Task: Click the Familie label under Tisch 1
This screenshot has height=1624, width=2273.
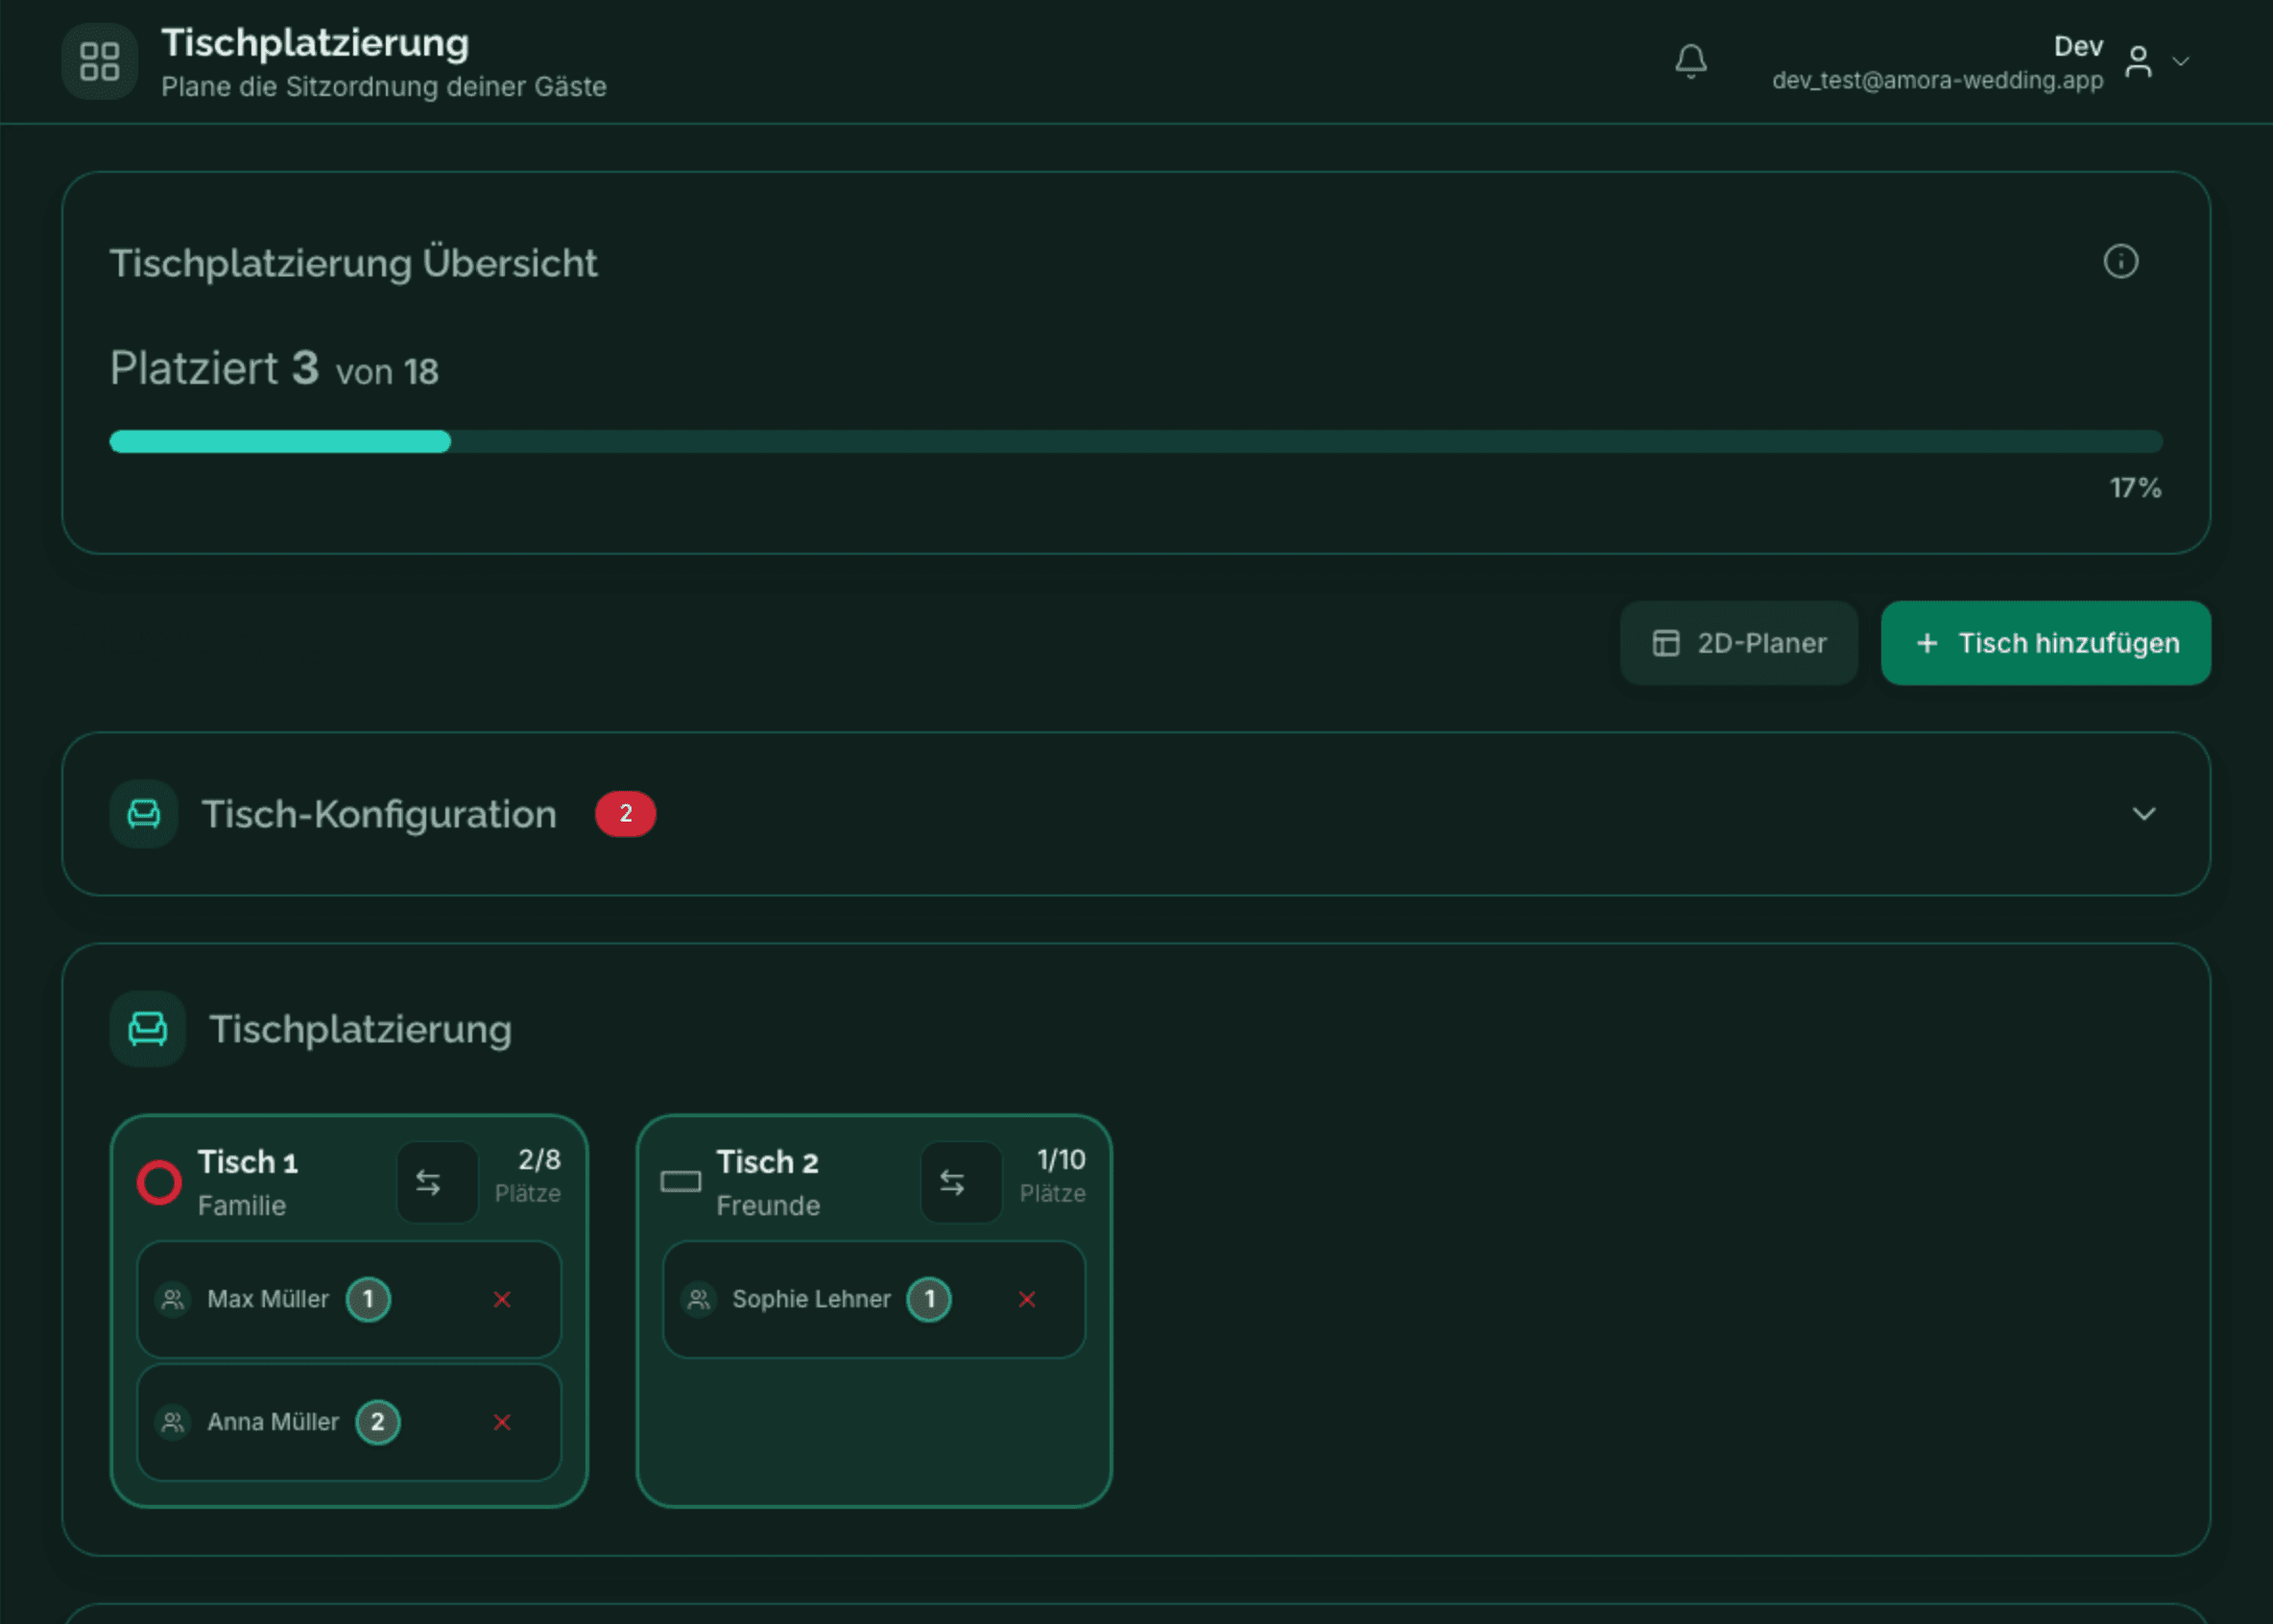Action: (242, 1206)
